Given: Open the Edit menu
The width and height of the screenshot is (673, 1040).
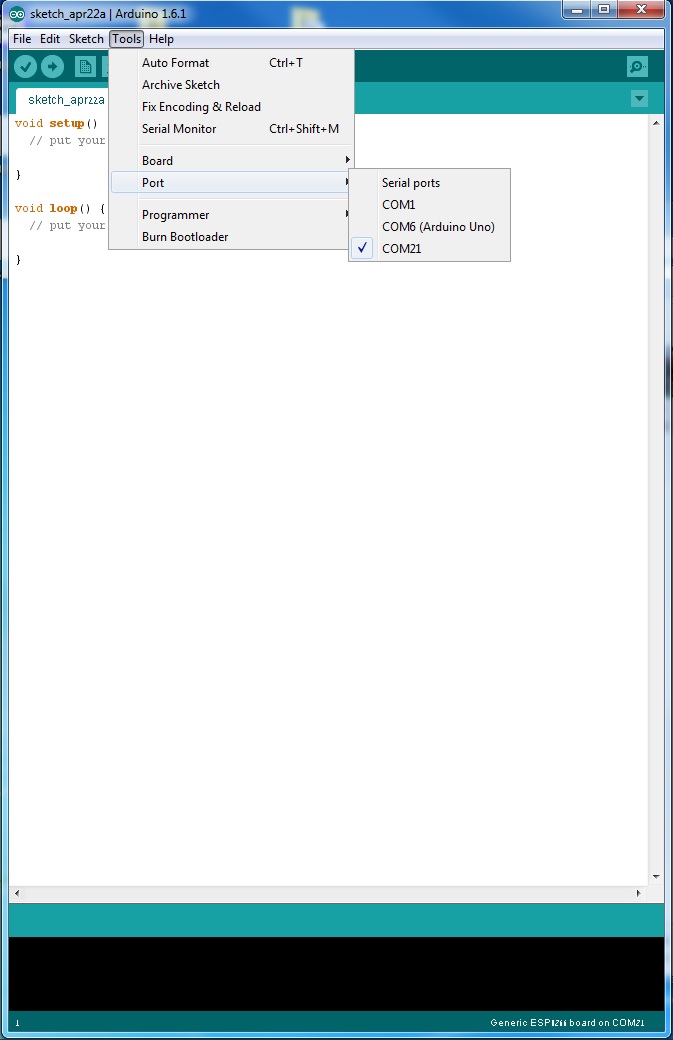Looking at the screenshot, I should 50,39.
